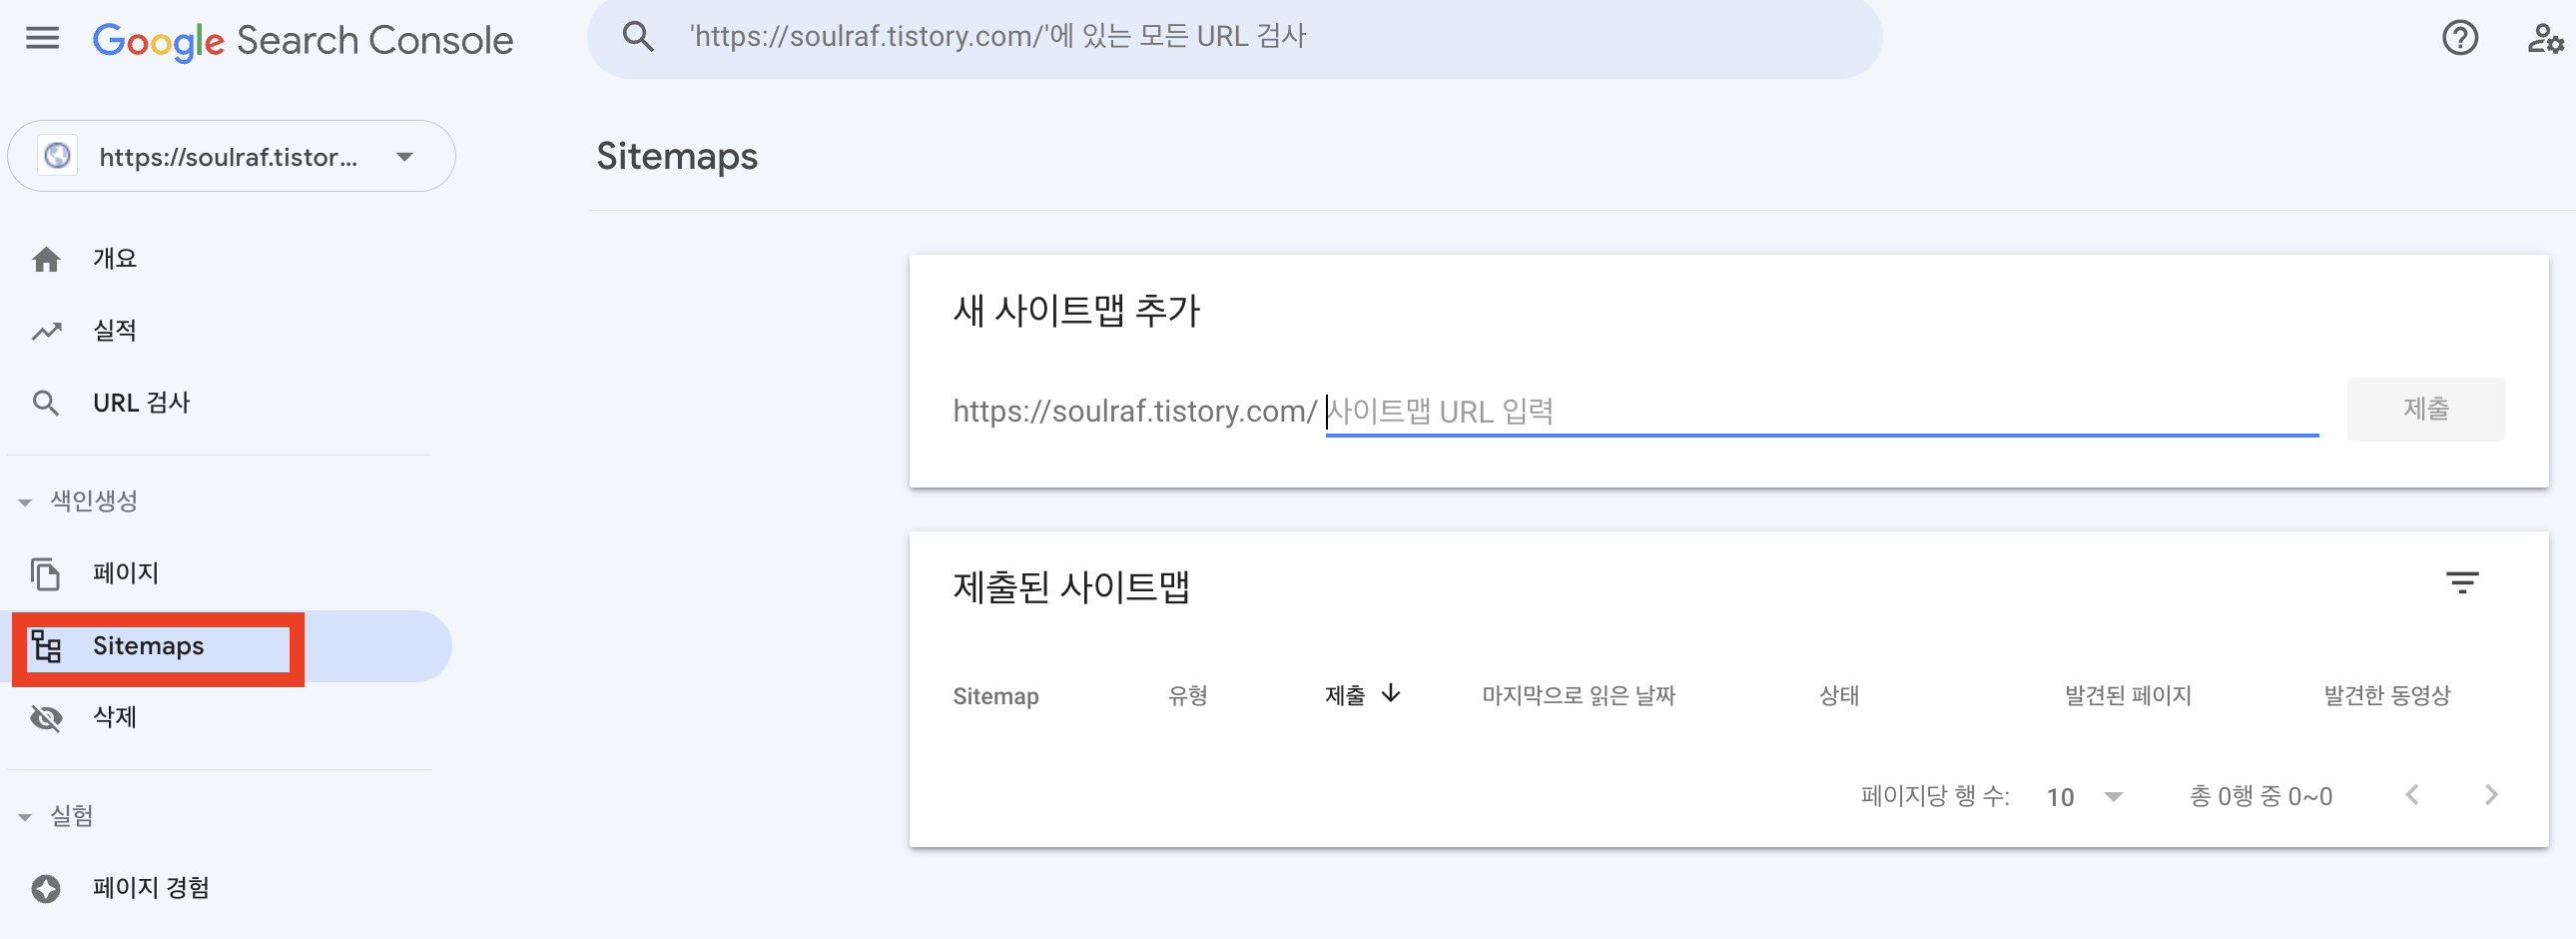Open the property selector dropdown
The height and width of the screenshot is (939, 2576).
[231, 156]
